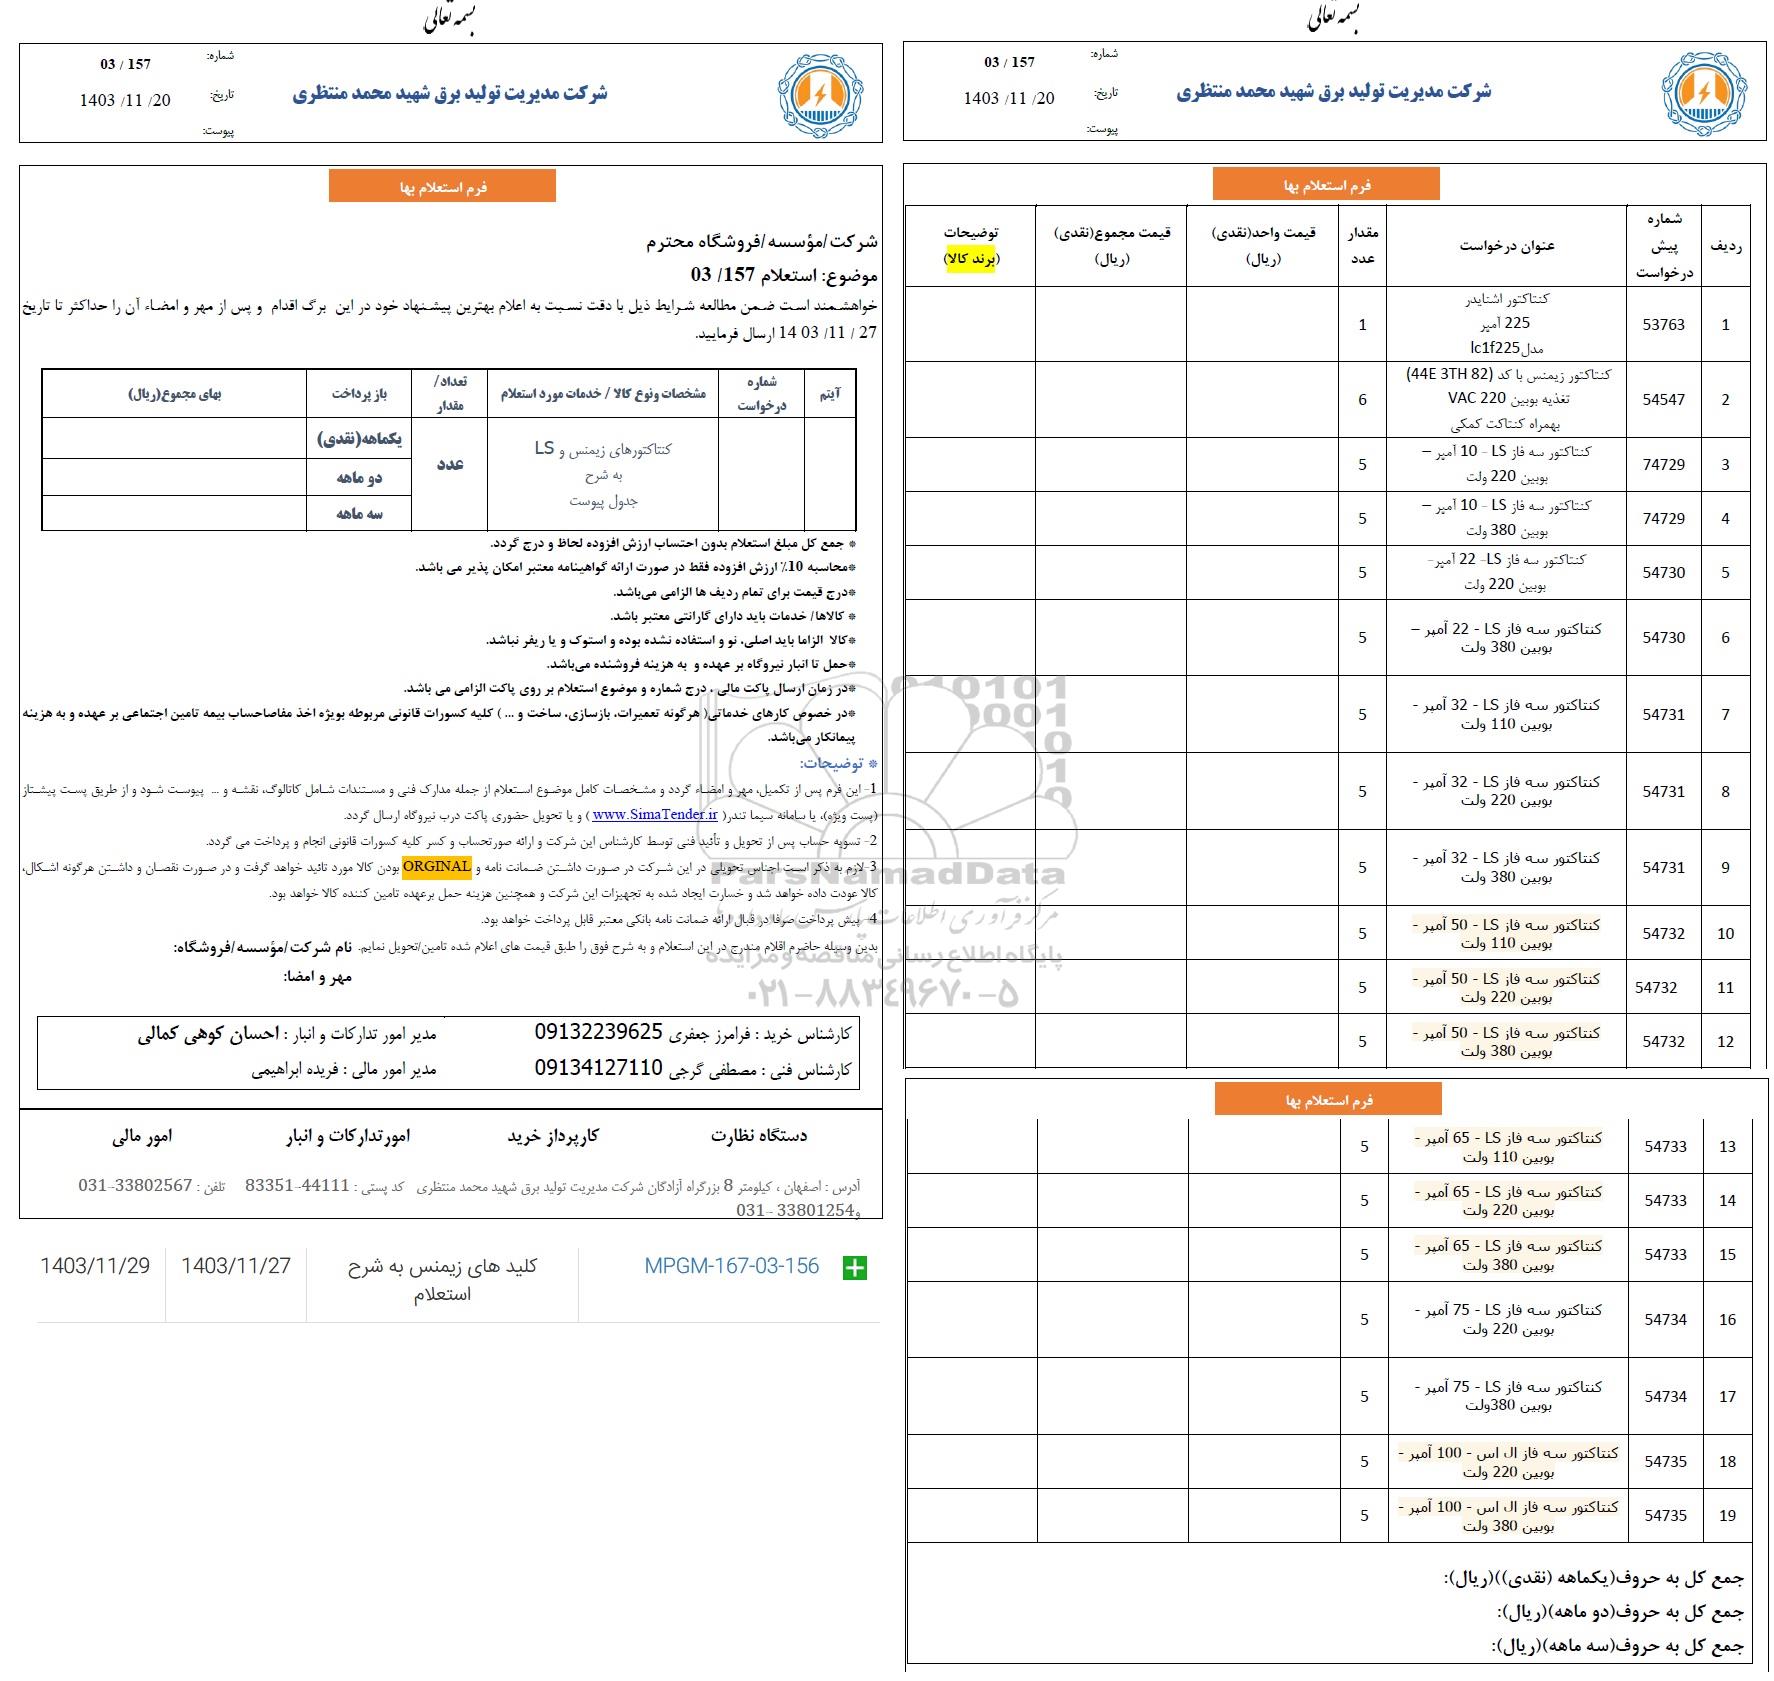Click the 'دستگاه نظارت' signature label
This screenshot has height=1681, width=1774.
pyautogui.click(x=759, y=1136)
